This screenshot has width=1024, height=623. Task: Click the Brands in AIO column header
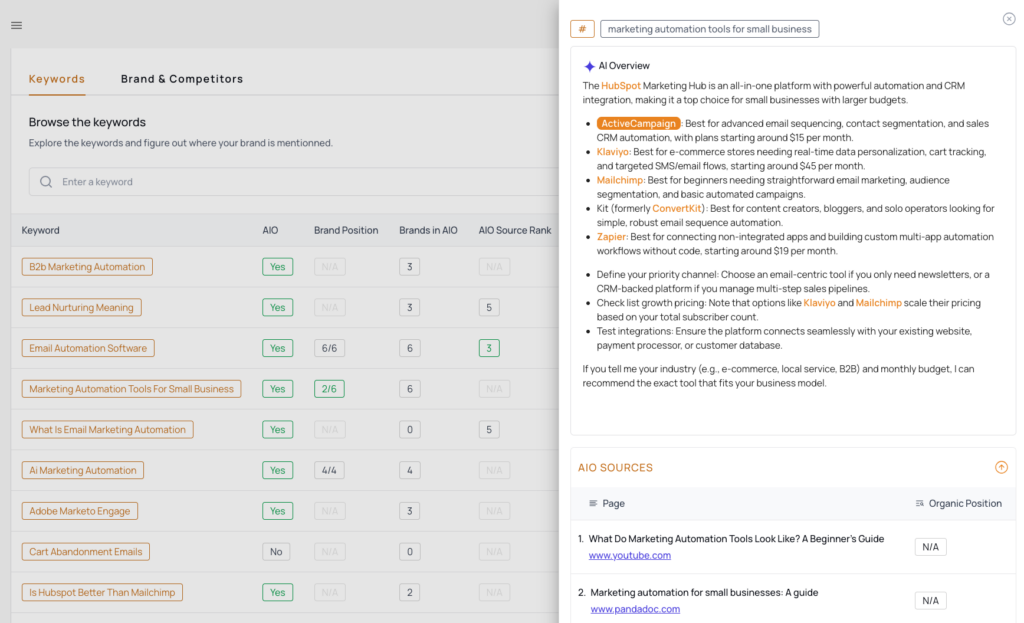[428, 230]
